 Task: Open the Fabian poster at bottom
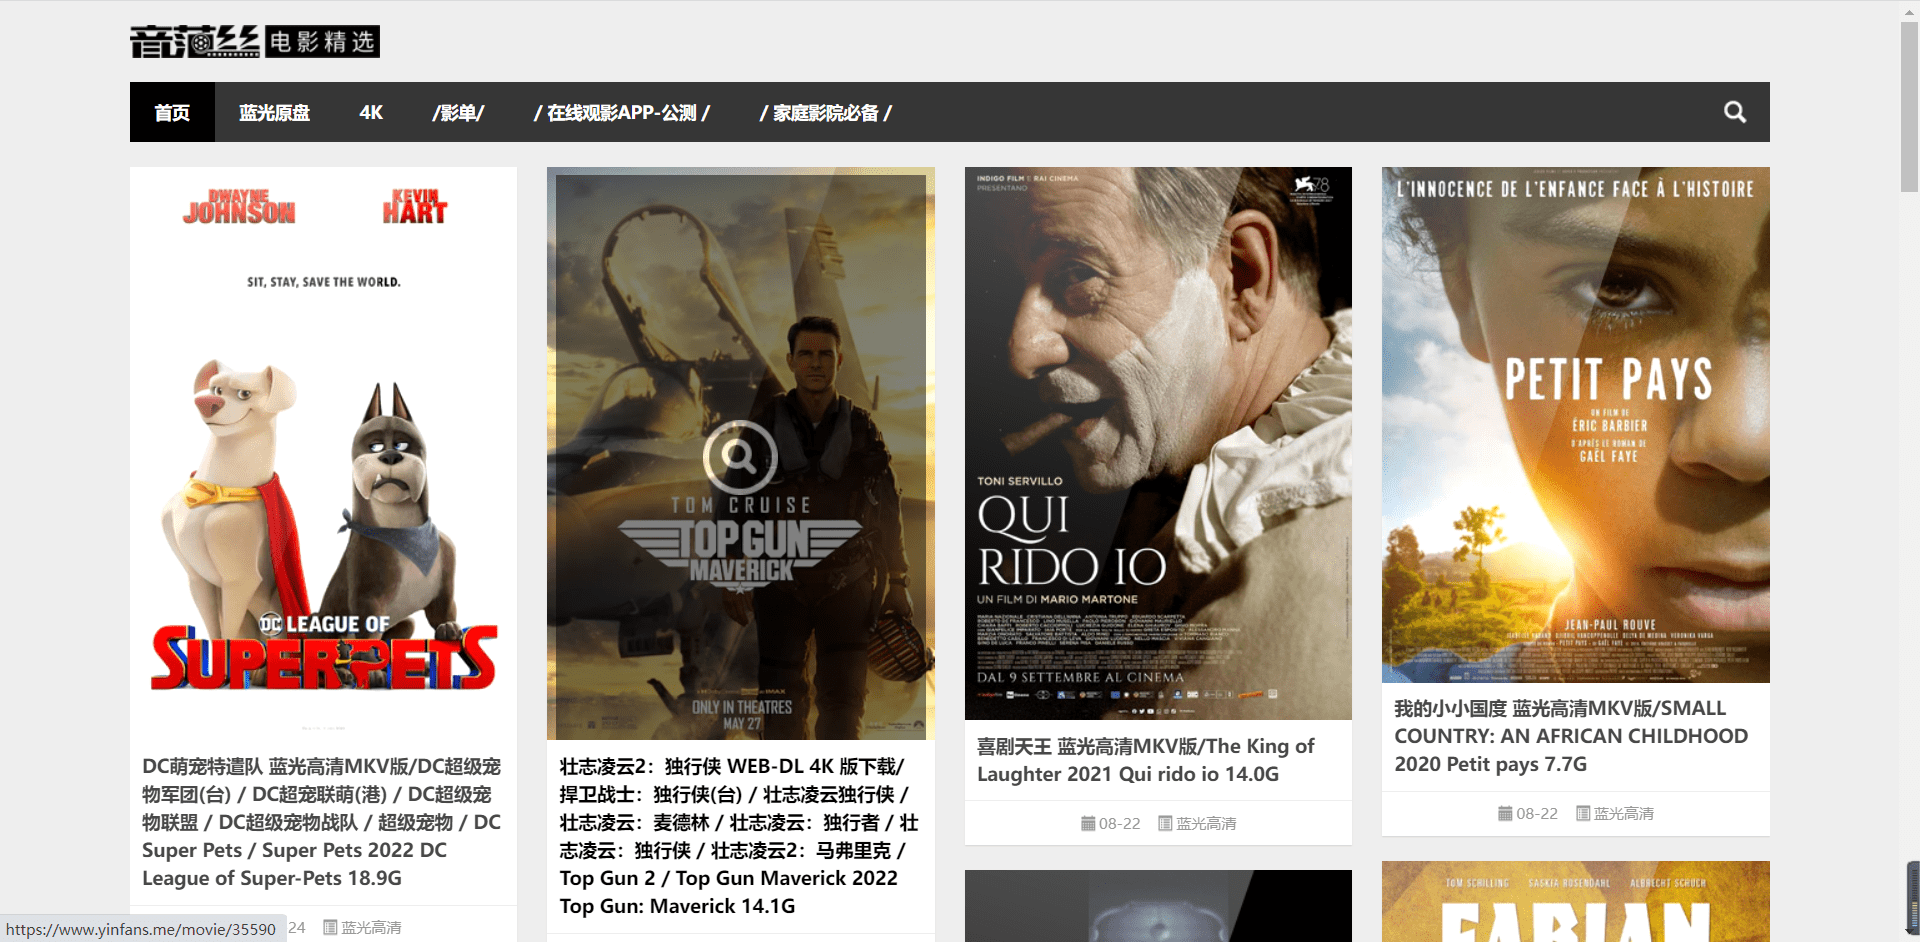click(x=1576, y=901)
